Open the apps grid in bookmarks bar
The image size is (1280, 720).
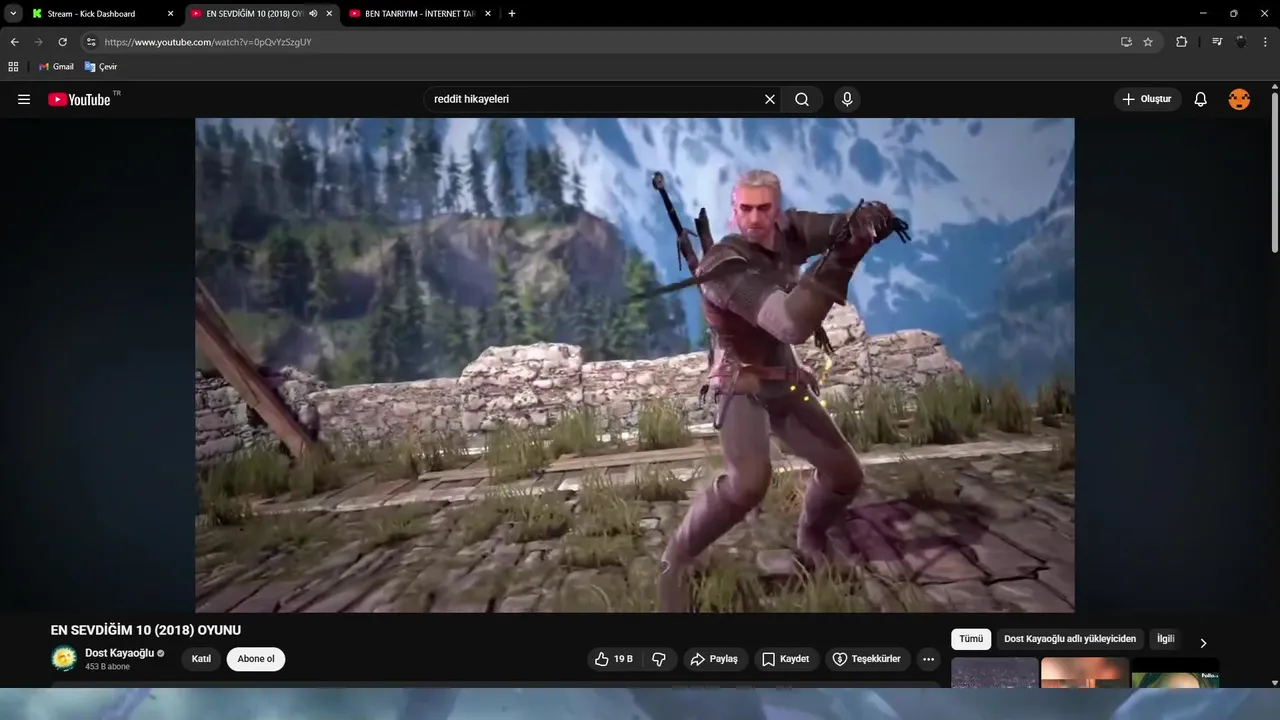tap(13, 66)
